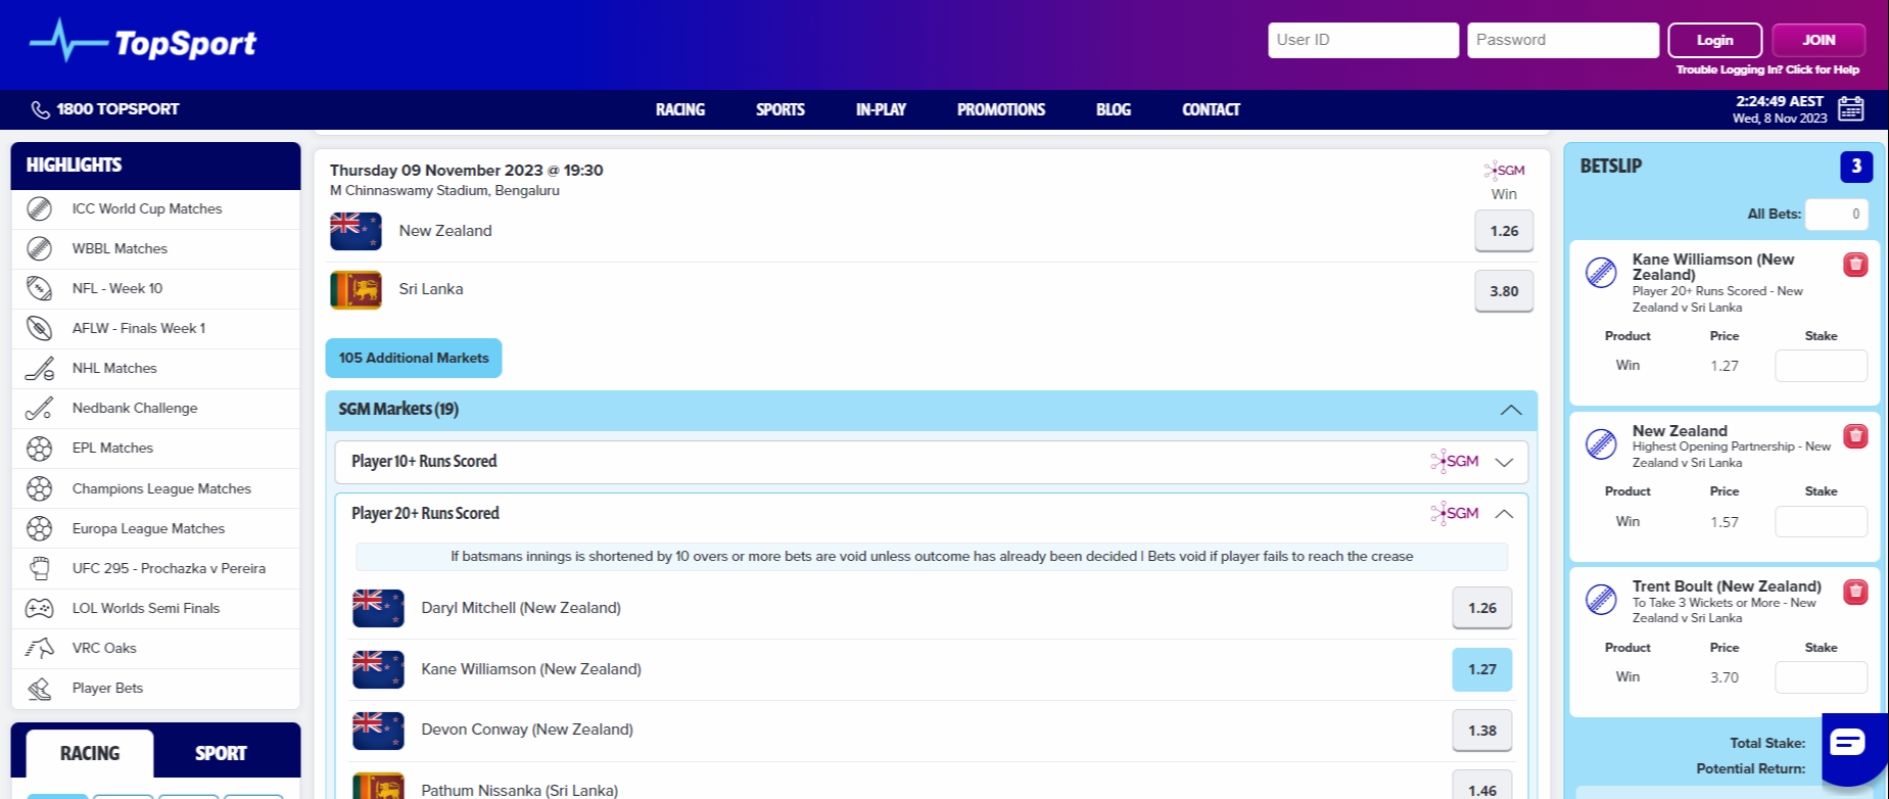Go to IN-PLAY section

[x=881, y=110]
